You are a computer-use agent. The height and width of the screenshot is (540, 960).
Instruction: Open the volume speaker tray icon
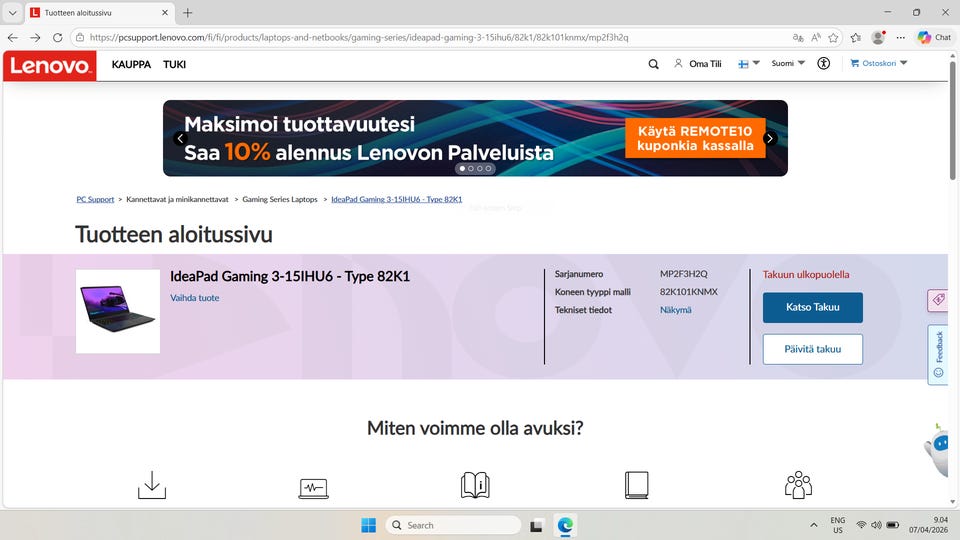[876, 525]
